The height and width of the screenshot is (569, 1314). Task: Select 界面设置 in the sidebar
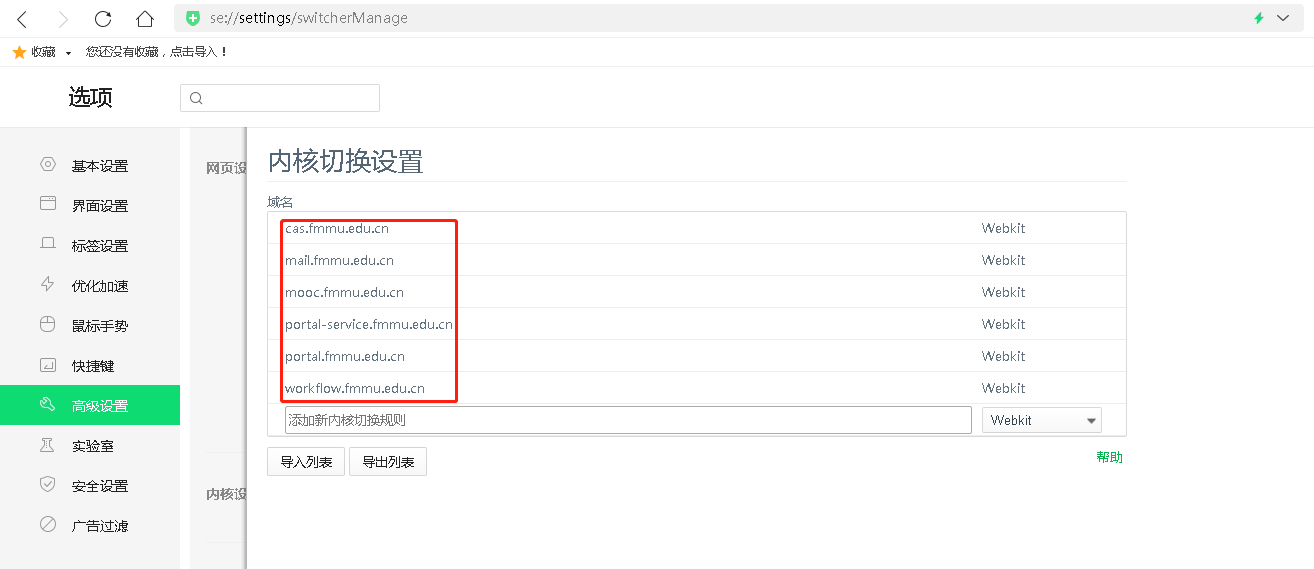99,206
